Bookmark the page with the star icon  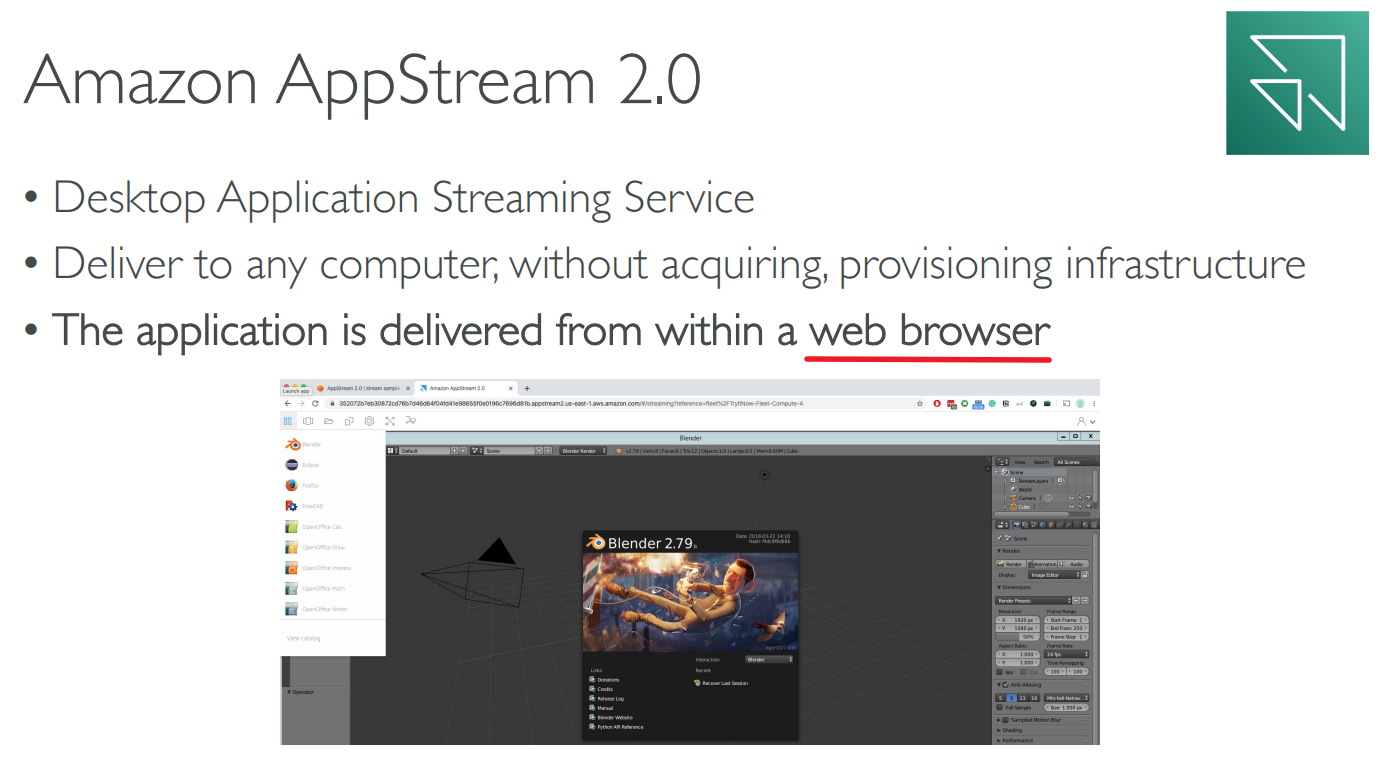(920, 403)
